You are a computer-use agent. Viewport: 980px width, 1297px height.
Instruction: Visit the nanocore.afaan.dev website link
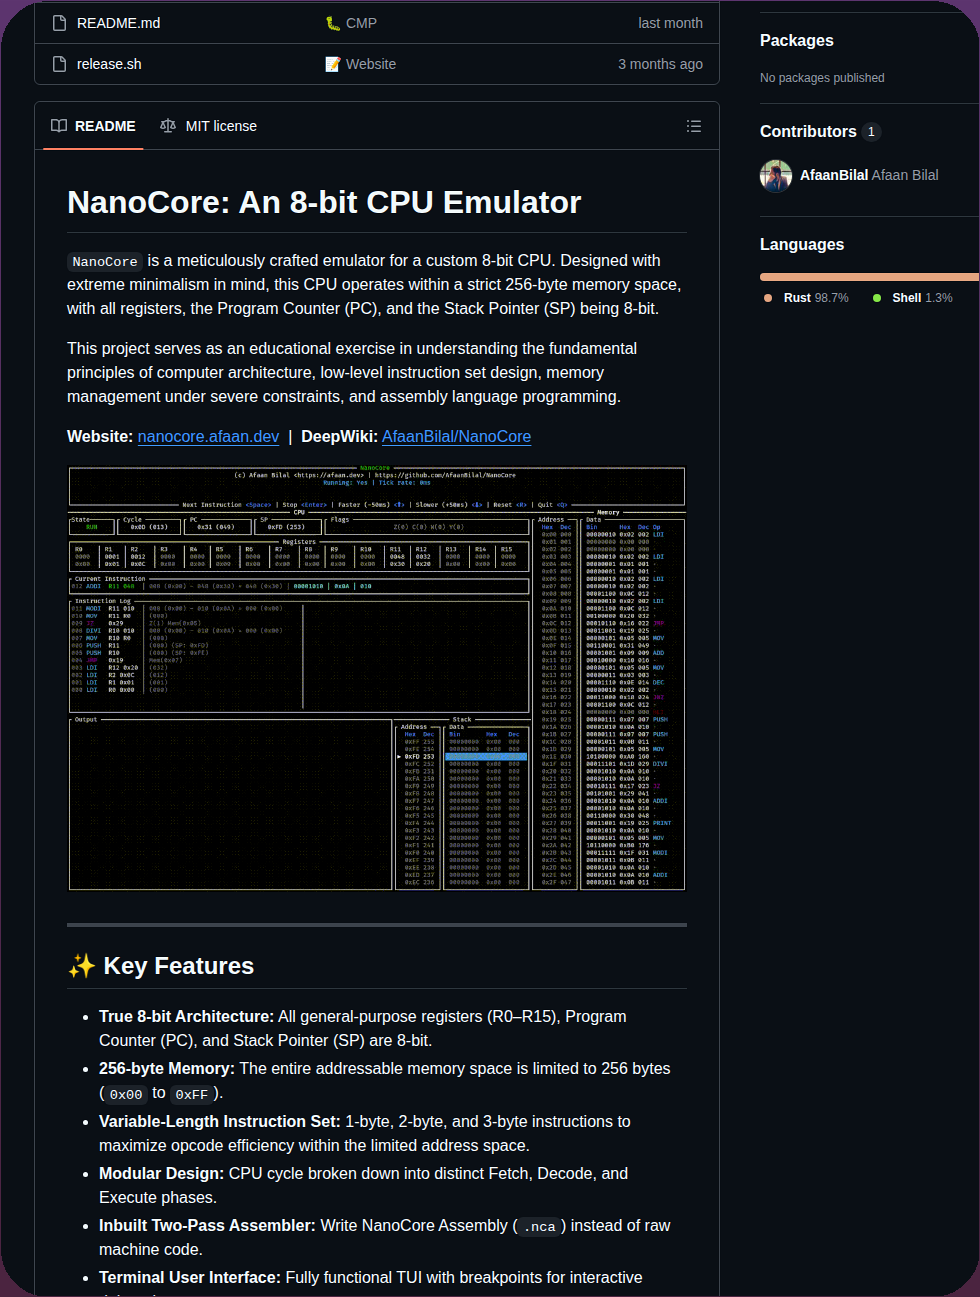click(x=208, y=437)
